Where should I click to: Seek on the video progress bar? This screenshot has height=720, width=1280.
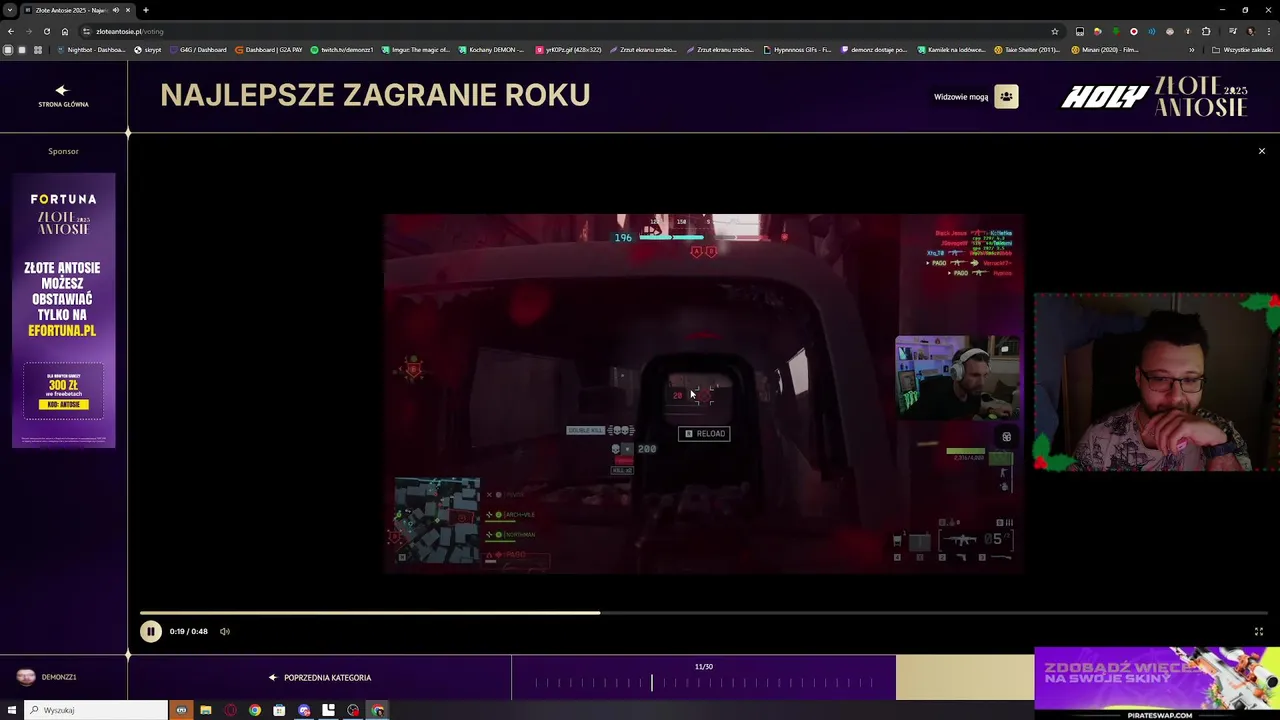(x=704, y=613)
